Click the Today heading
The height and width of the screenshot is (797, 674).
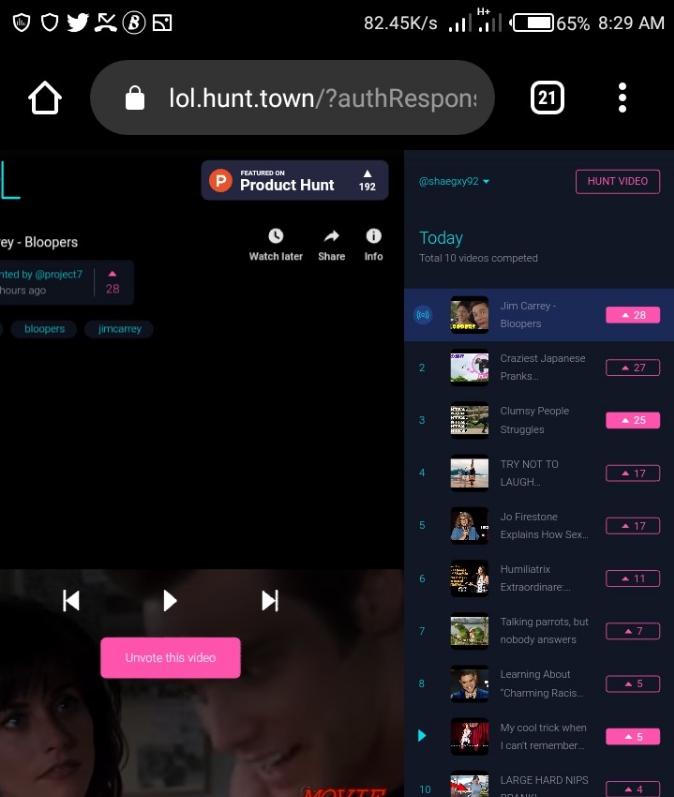[441, 238]
